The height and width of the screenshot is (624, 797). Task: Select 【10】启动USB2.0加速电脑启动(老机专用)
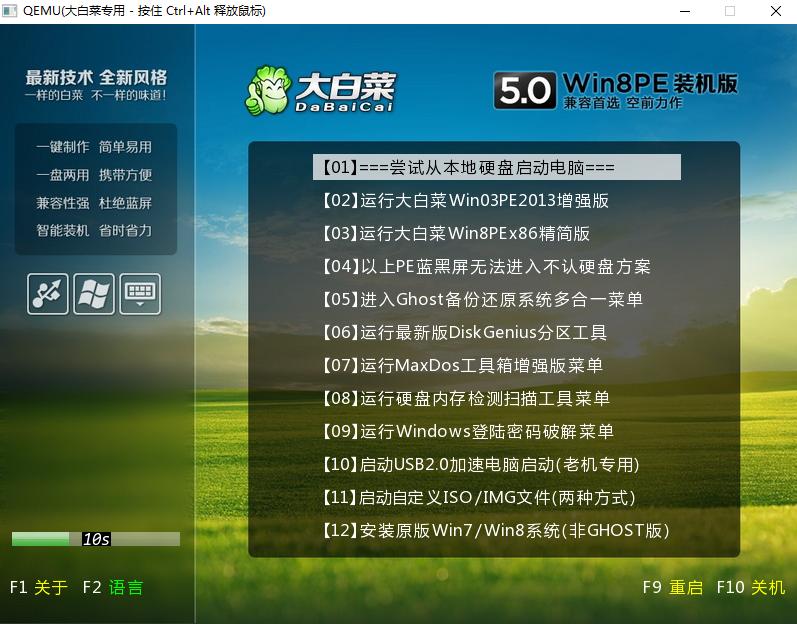pos(480,464)
